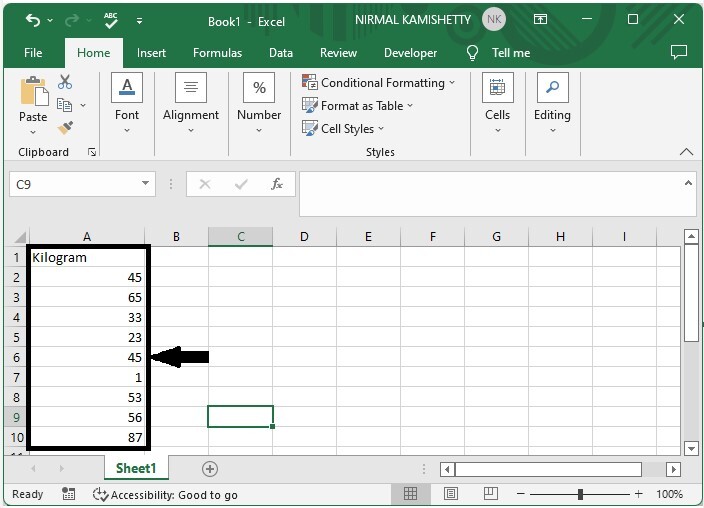Select row 5 header
Image resolution: width=704 pixels, height=508 pixels.
16,337
